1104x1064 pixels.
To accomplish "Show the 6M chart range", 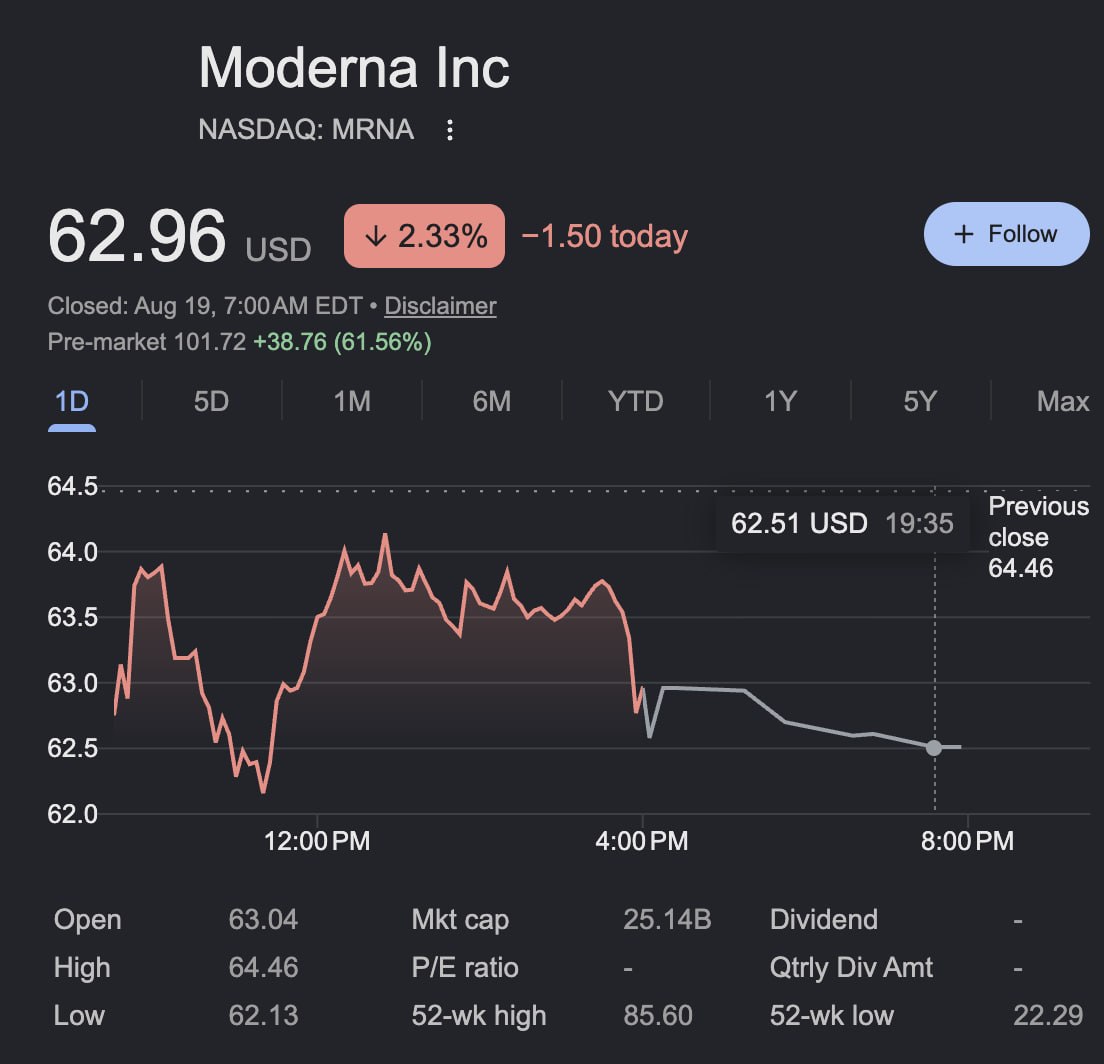I will (491, 401).
